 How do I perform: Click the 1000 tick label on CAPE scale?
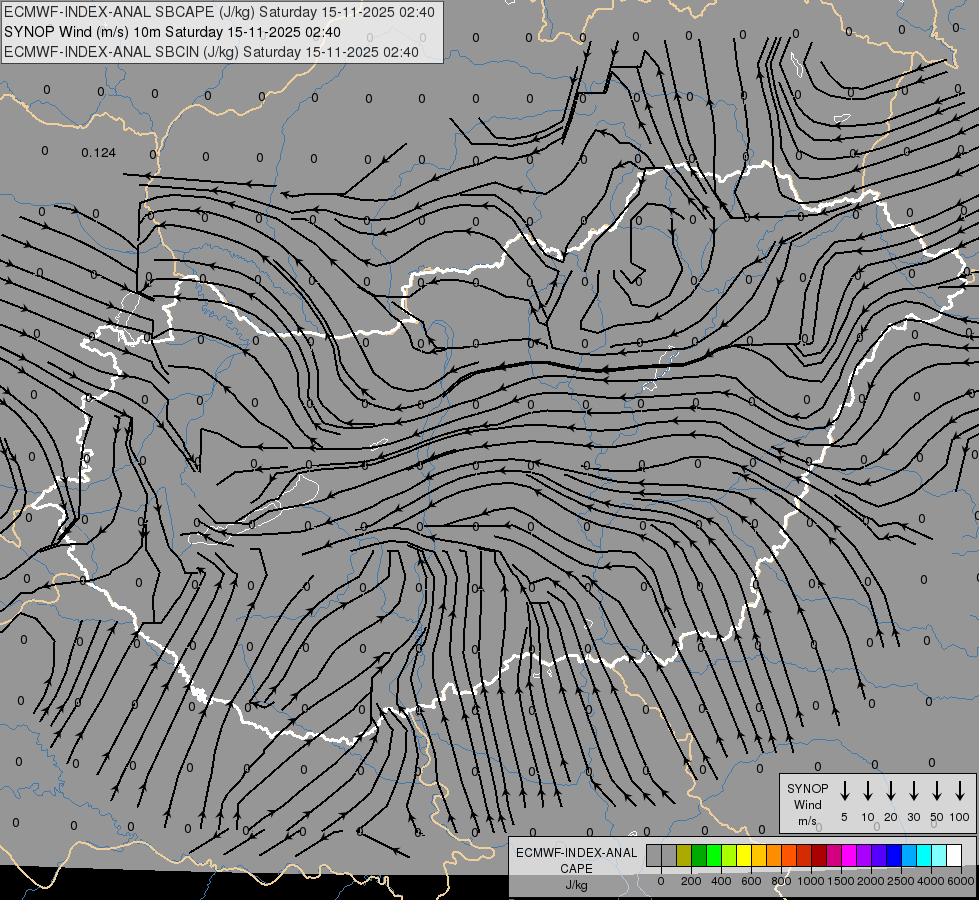[811, 881]
